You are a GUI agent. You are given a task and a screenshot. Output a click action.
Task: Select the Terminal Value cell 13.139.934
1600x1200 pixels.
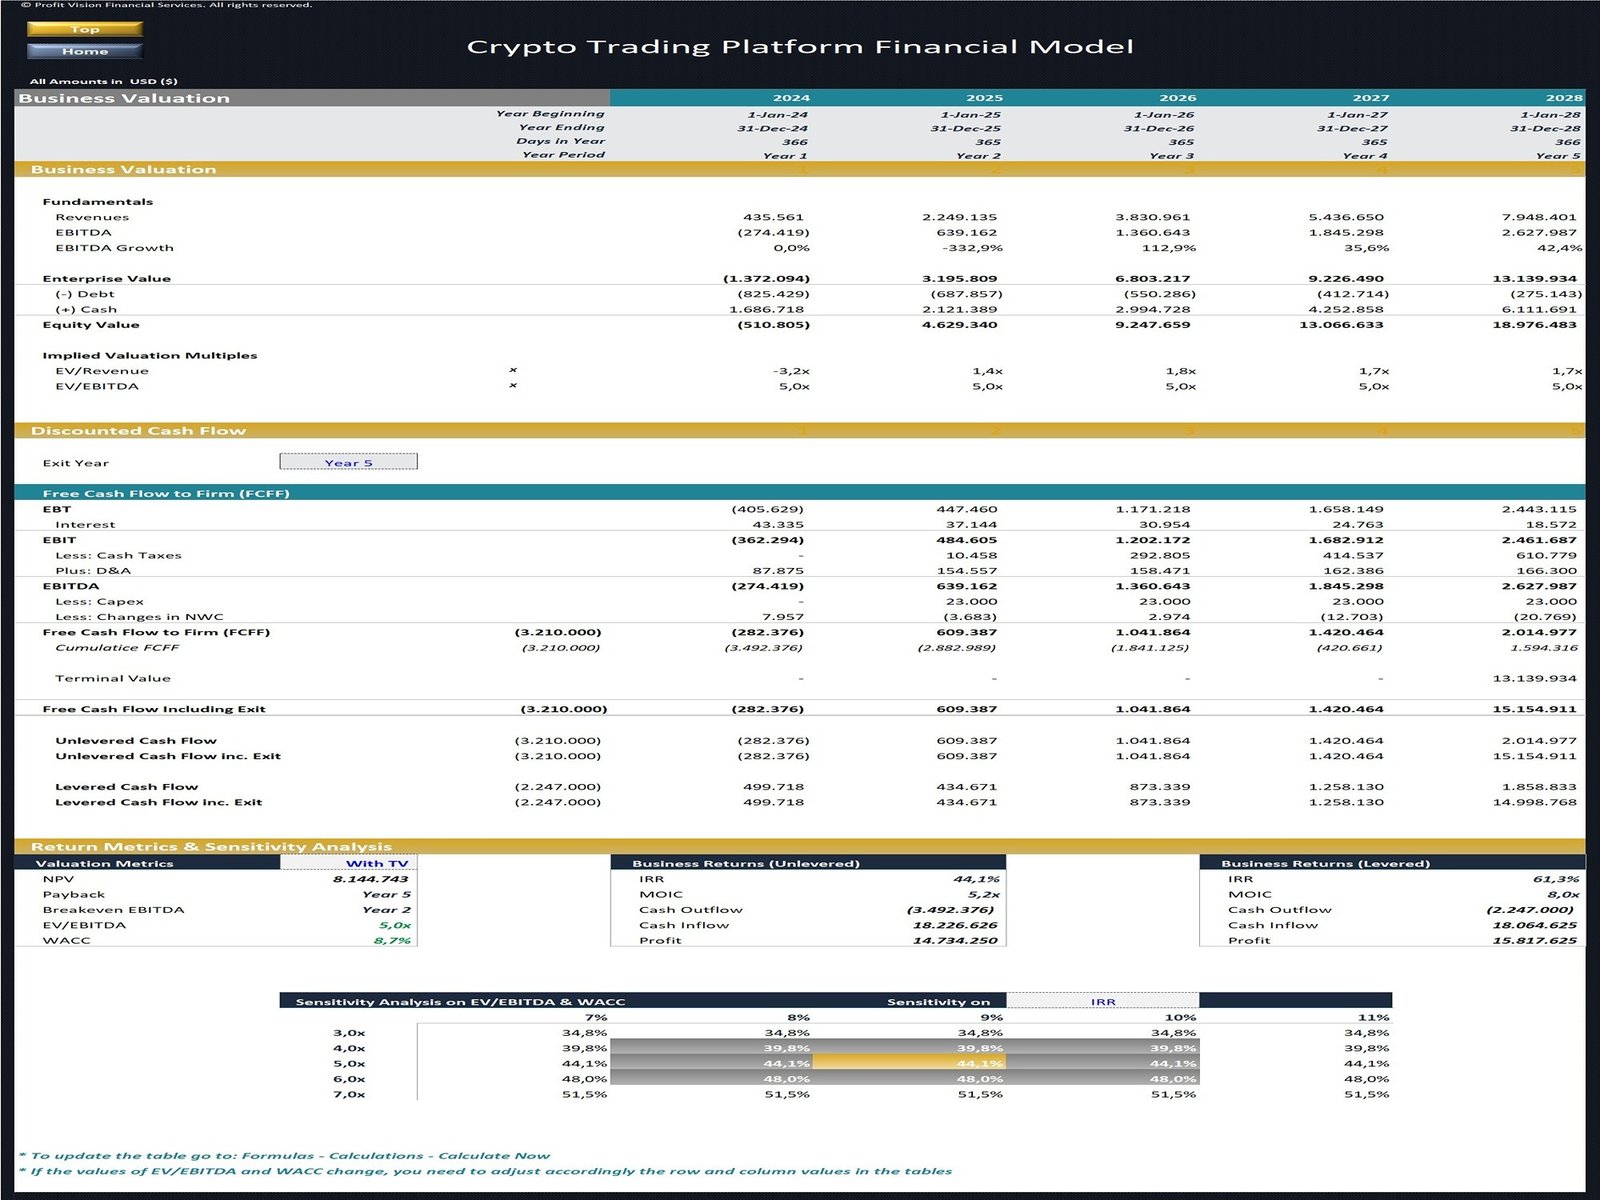pyautogui.click(x=1534, y=678)
